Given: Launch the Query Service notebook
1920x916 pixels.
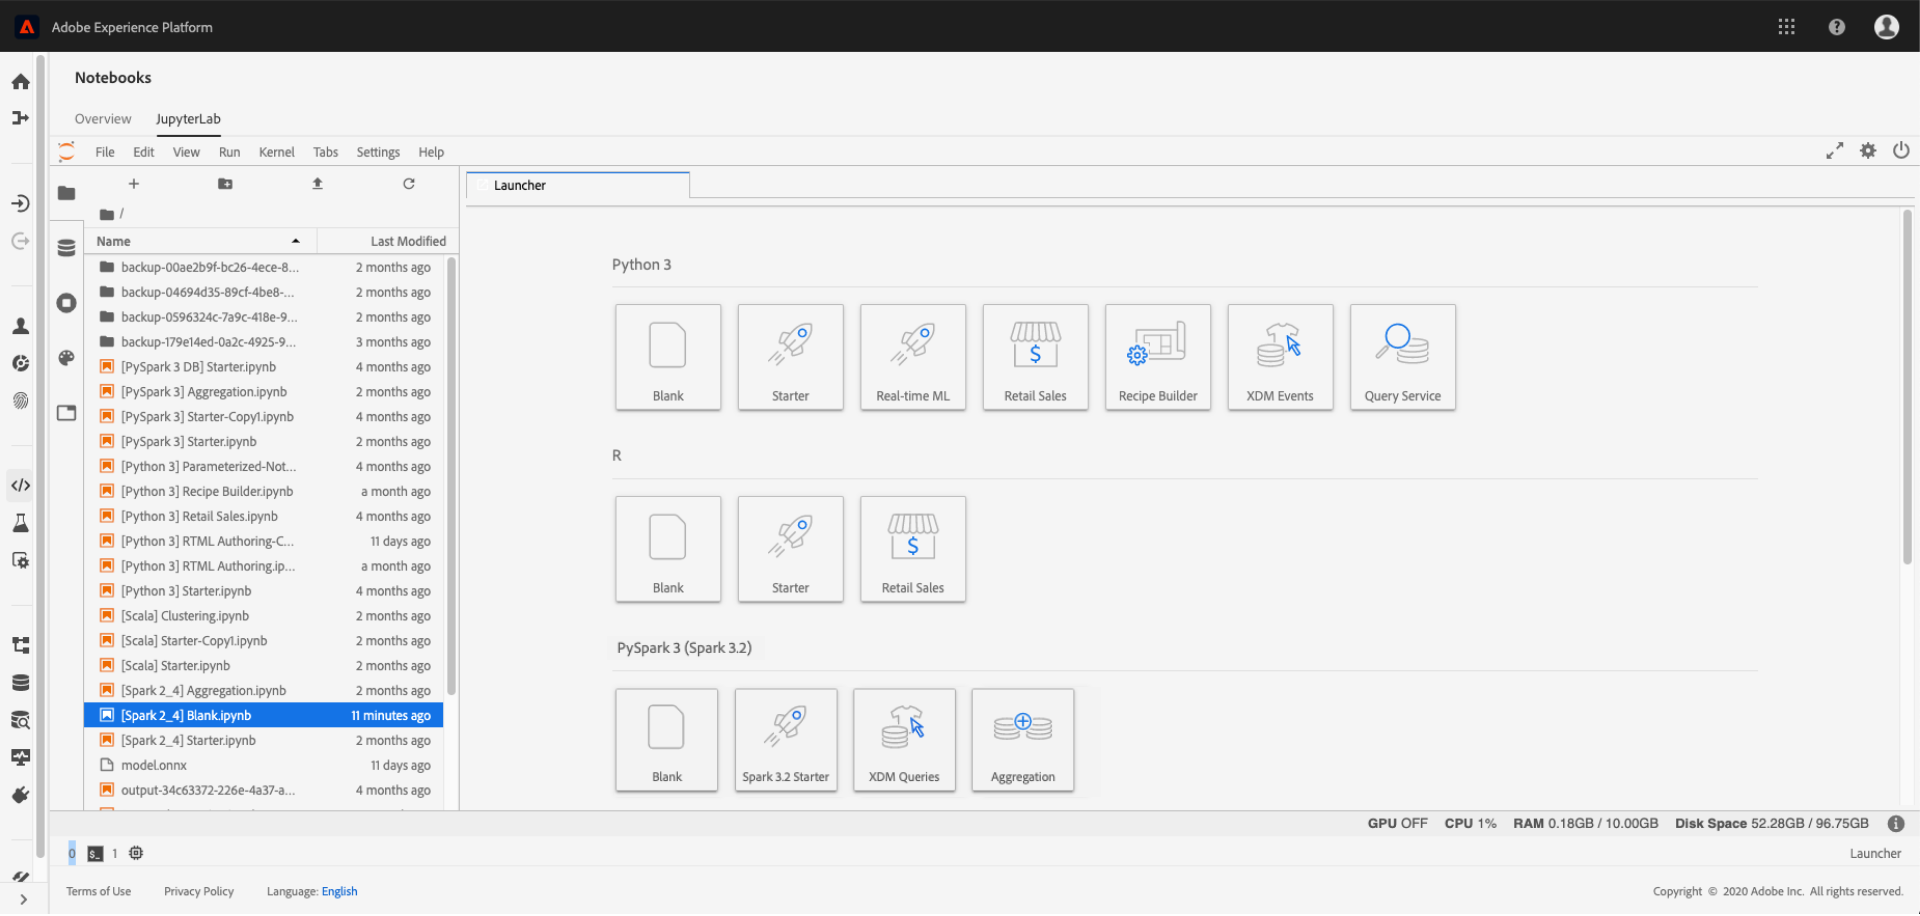Looking at the screenshot, I should point(1403,358).
